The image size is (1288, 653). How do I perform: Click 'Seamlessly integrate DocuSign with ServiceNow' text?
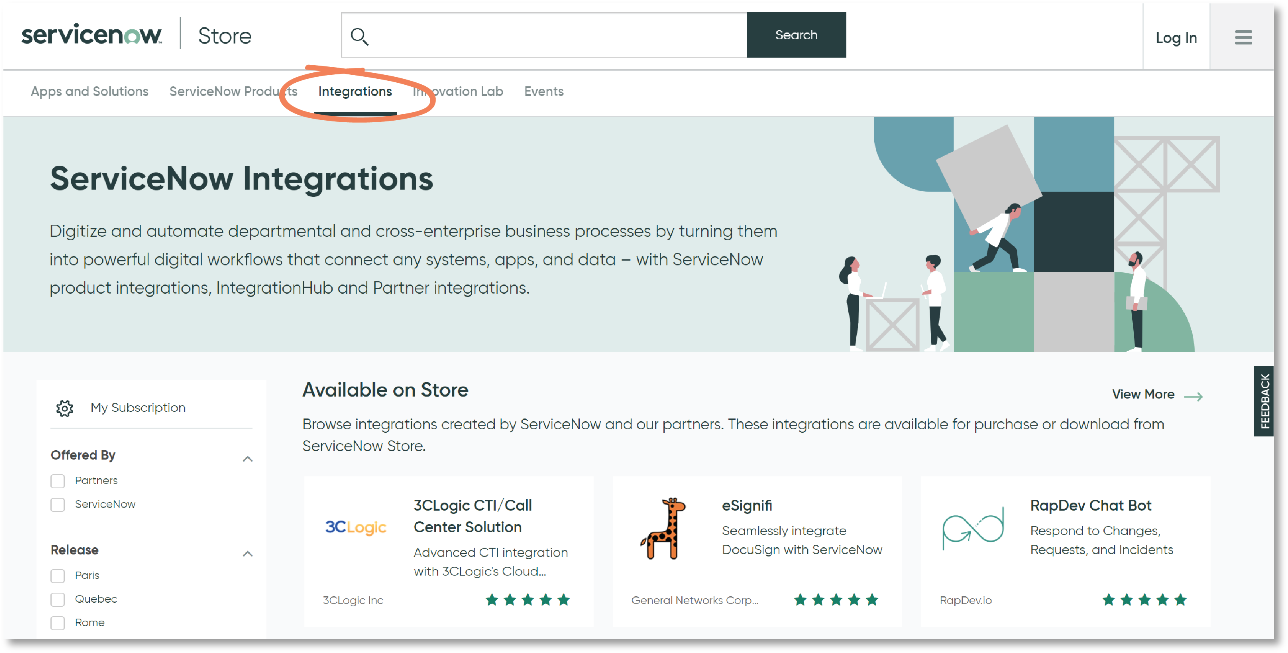tap(802, 540)
